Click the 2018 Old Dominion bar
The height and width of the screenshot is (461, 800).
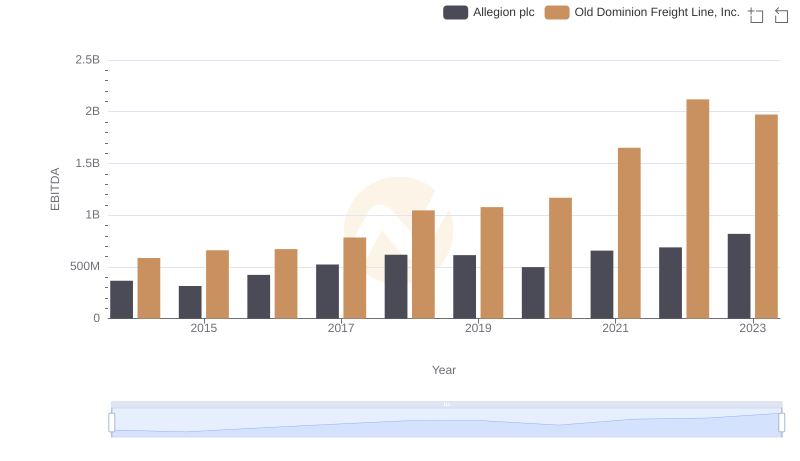point(423,265)
